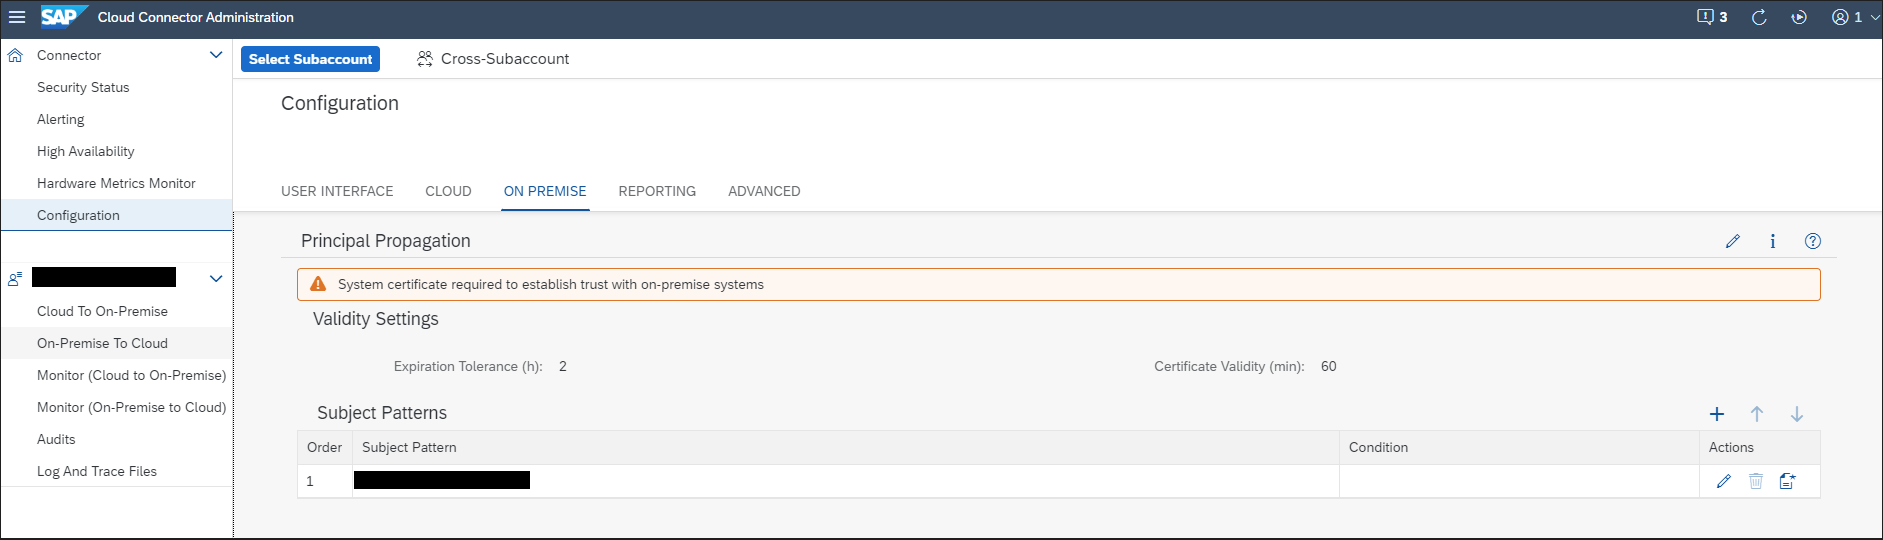The width and height of the screenshot is (1883, 540).
Task: Open the user account menu icon
Action: (x=1840, y=17)
